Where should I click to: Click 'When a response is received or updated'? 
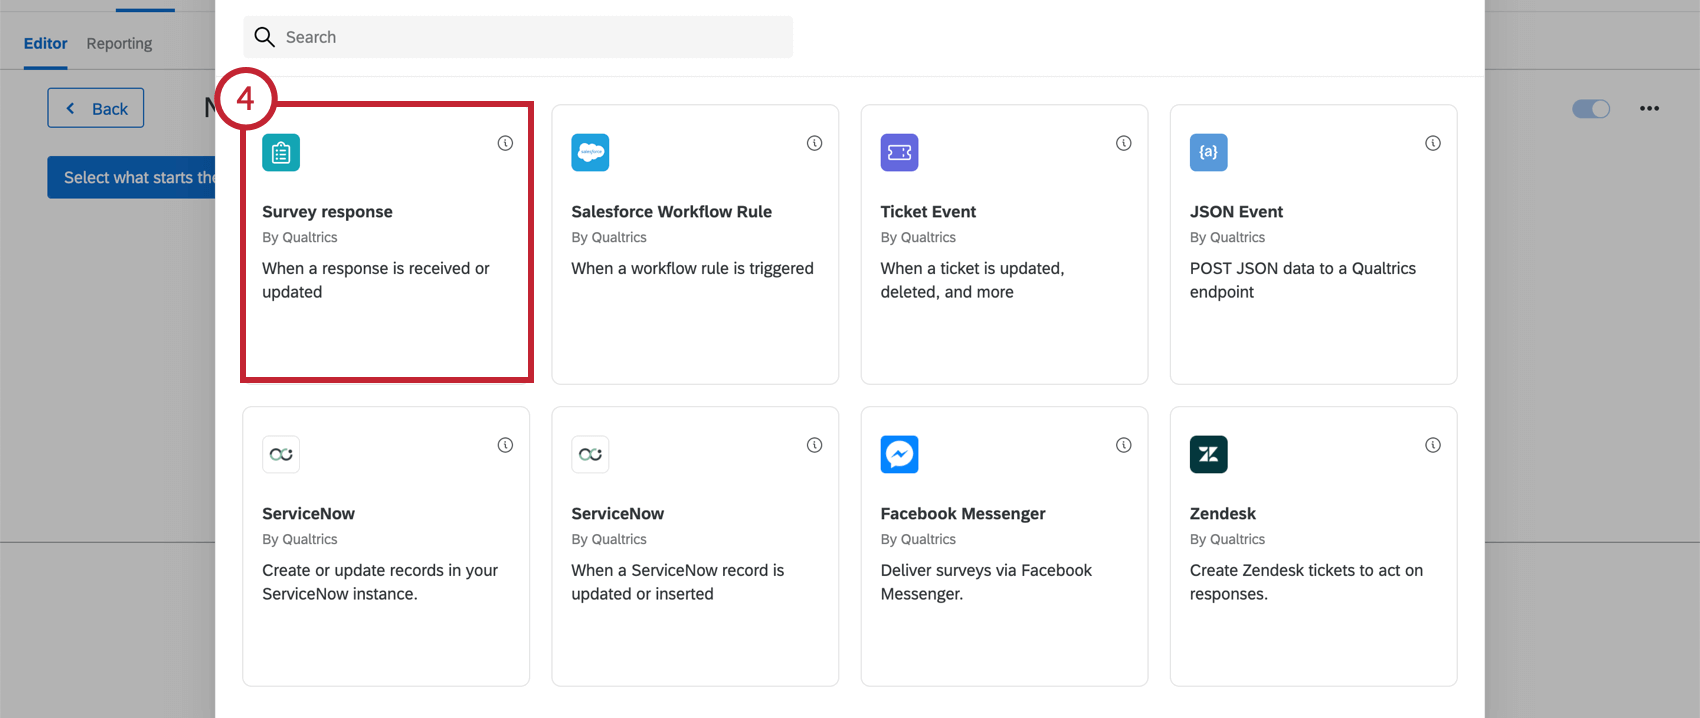click(376, 280)
